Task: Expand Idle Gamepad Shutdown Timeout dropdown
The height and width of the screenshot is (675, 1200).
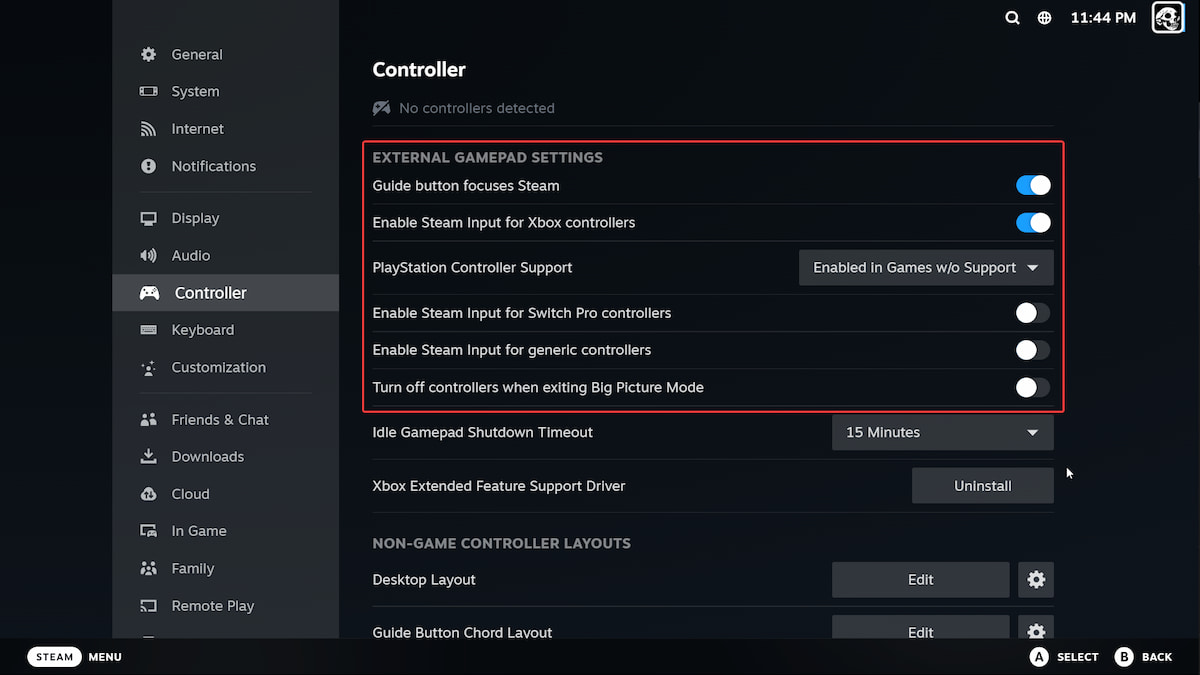Action: [x=942, y=433]
